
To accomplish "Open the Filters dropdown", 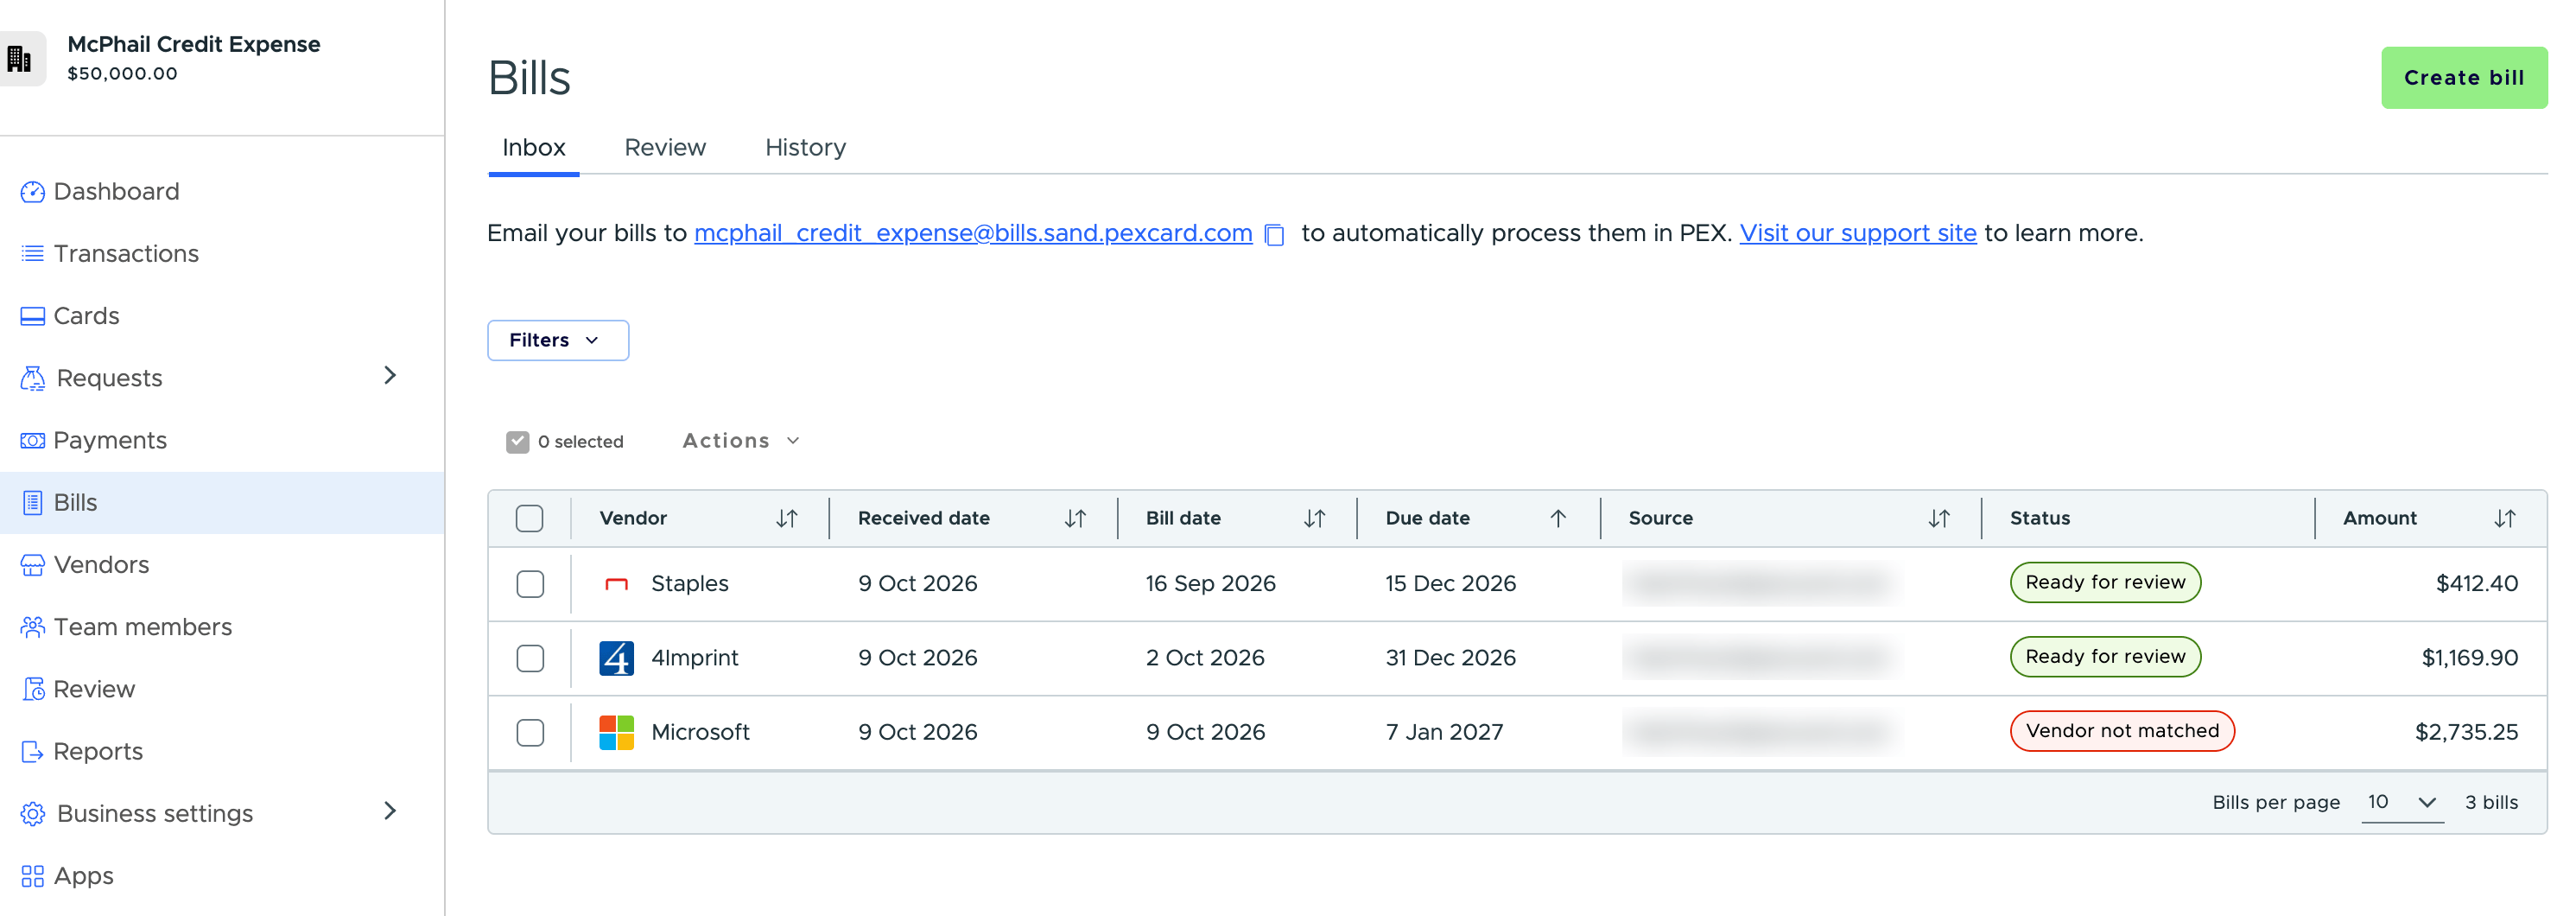I will [x=557, y=340].
